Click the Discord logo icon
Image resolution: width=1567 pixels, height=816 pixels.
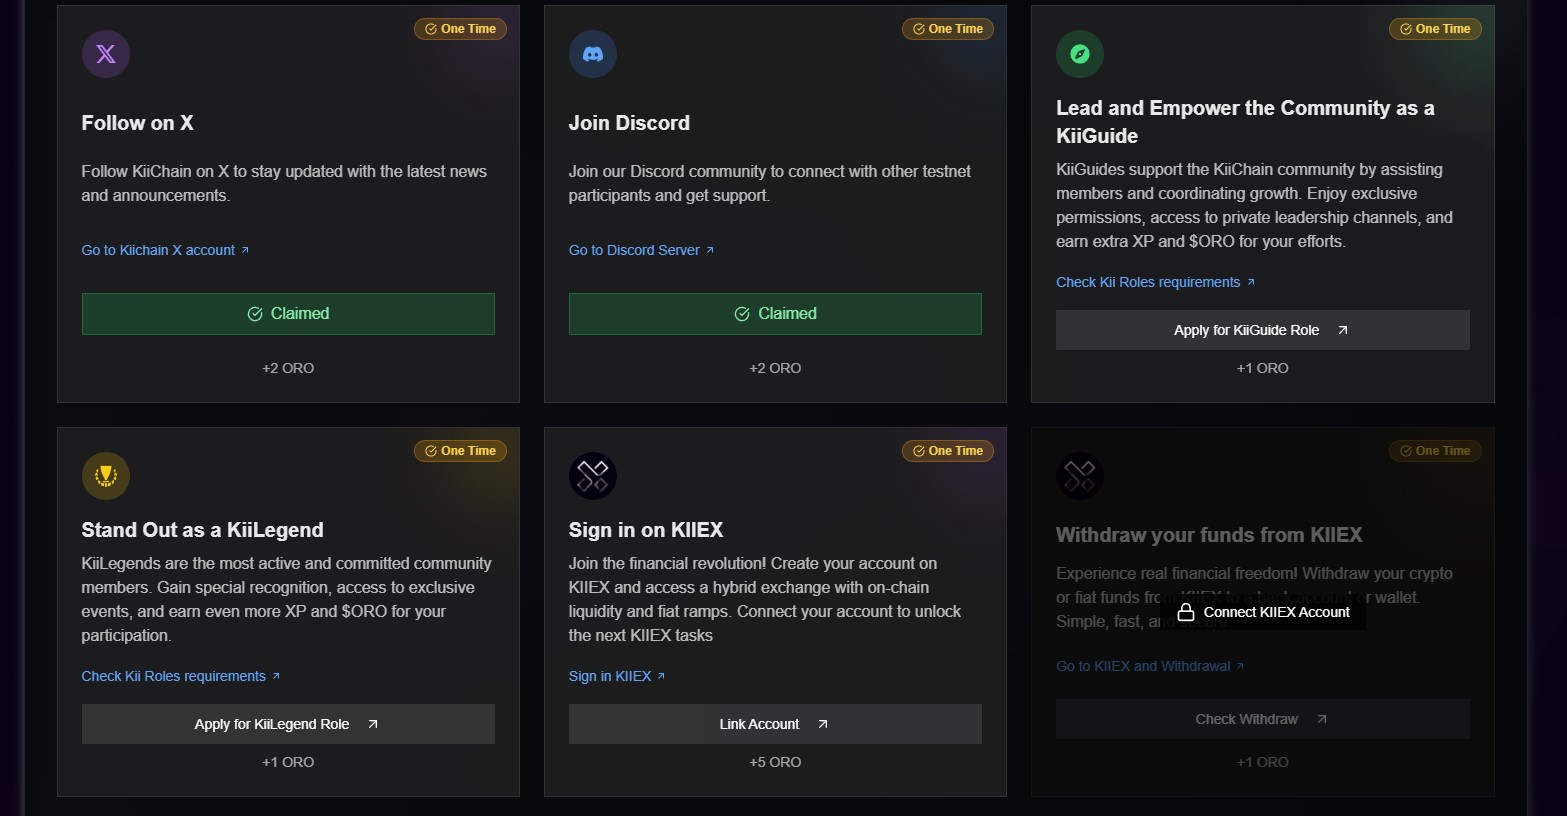click(593, 54)
